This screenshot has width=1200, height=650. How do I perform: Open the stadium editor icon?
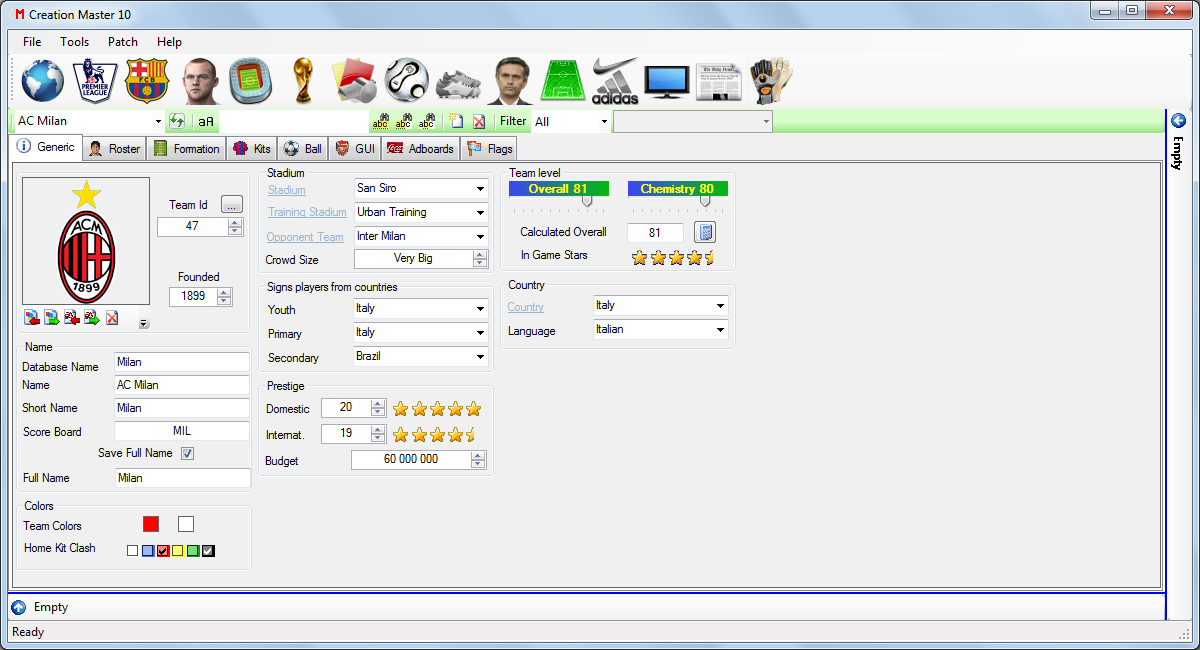[x=251, y=81]
